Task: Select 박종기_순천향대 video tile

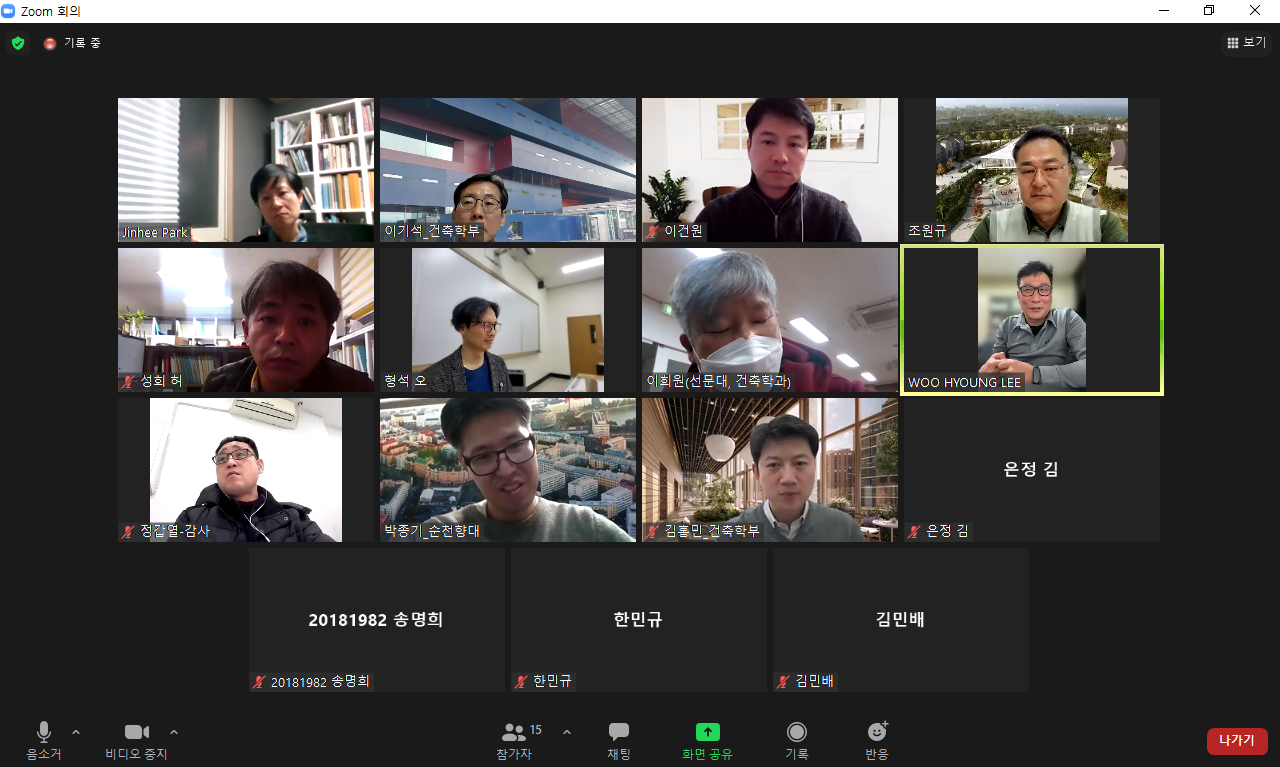Action: [508, 470]
